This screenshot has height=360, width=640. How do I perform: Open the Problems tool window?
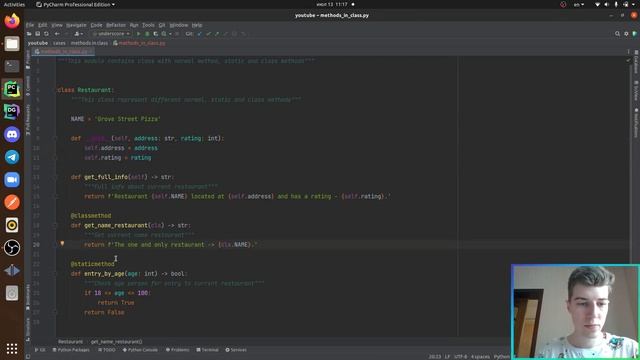pyautogui.click(x=178, y=350)
